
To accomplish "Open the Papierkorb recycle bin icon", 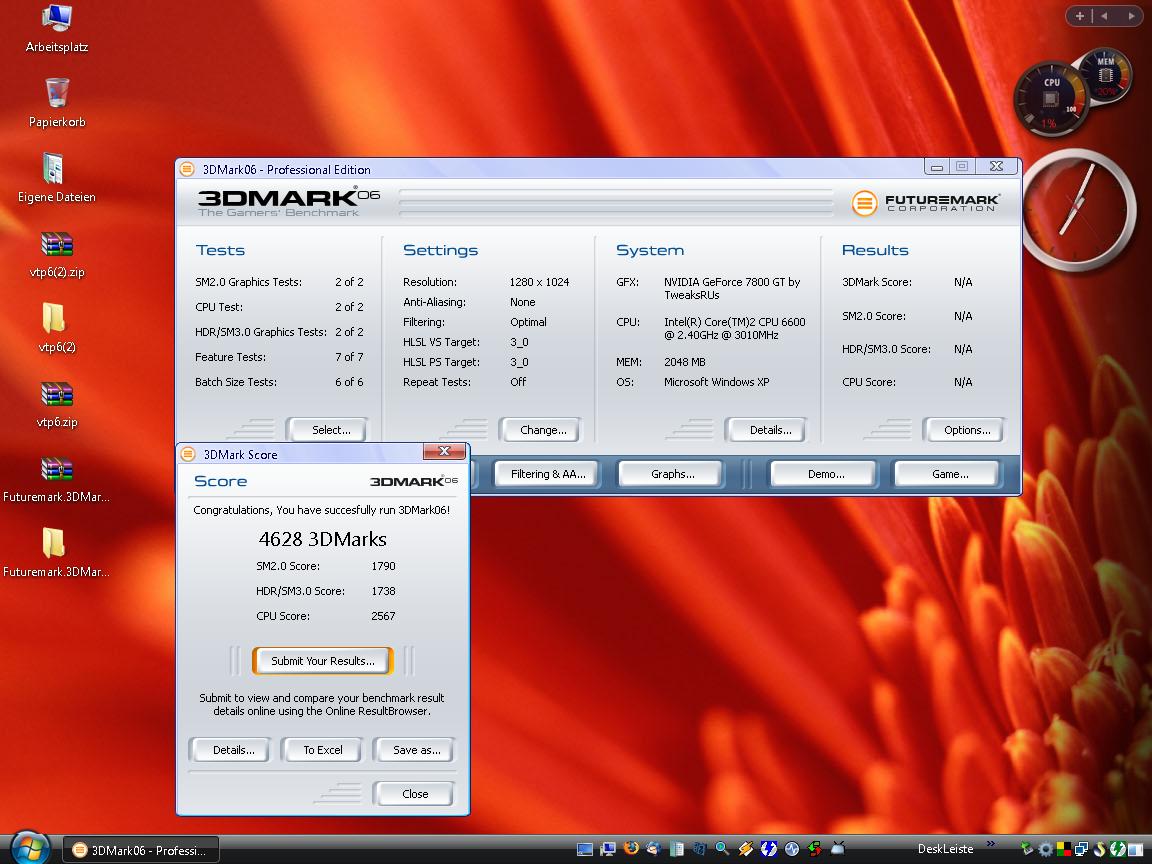I will tap(57, 103).
